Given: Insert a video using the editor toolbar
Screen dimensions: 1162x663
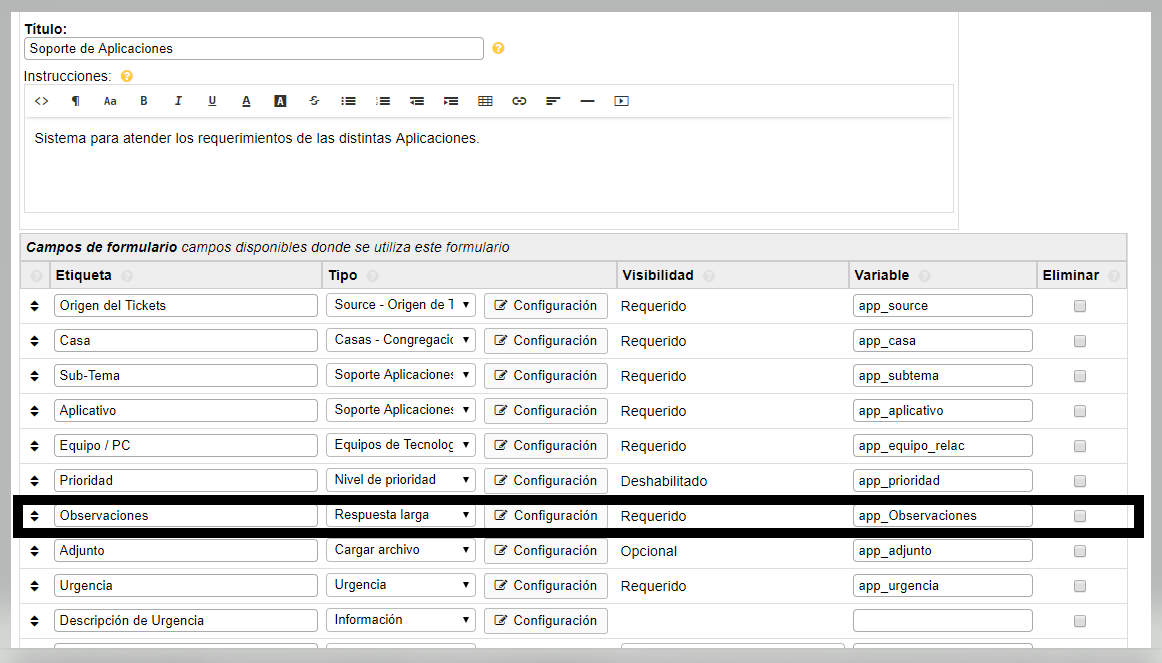Looking at the screenshot, I should [621, 101].
